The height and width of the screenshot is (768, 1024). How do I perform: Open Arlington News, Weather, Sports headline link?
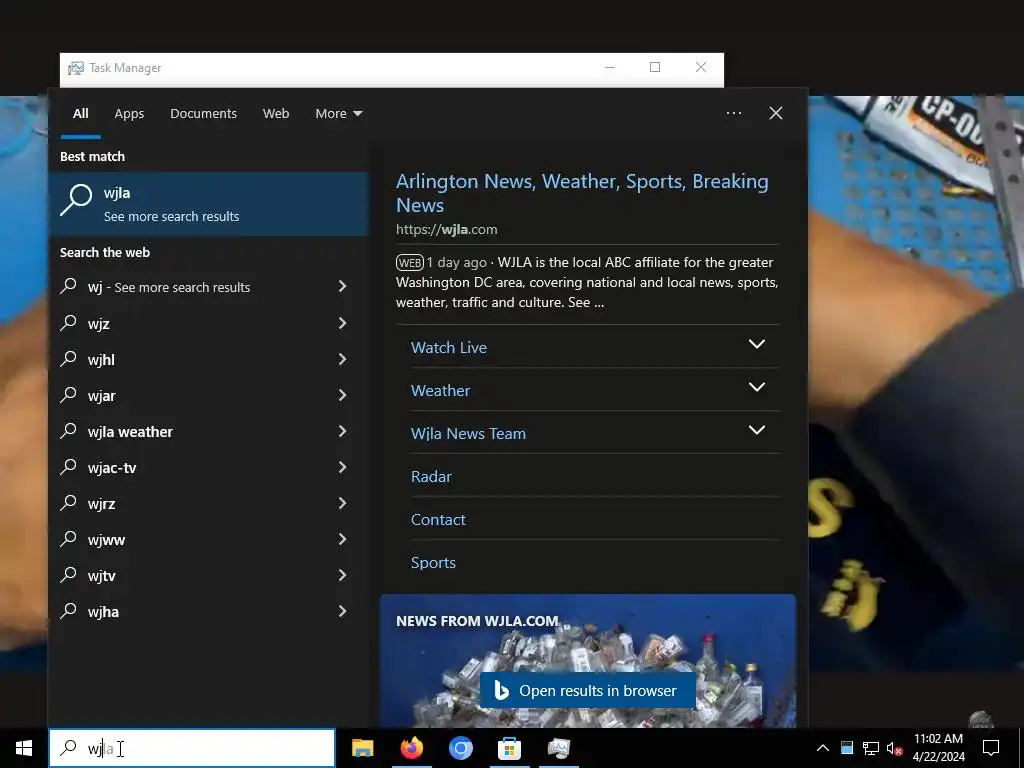582,193
